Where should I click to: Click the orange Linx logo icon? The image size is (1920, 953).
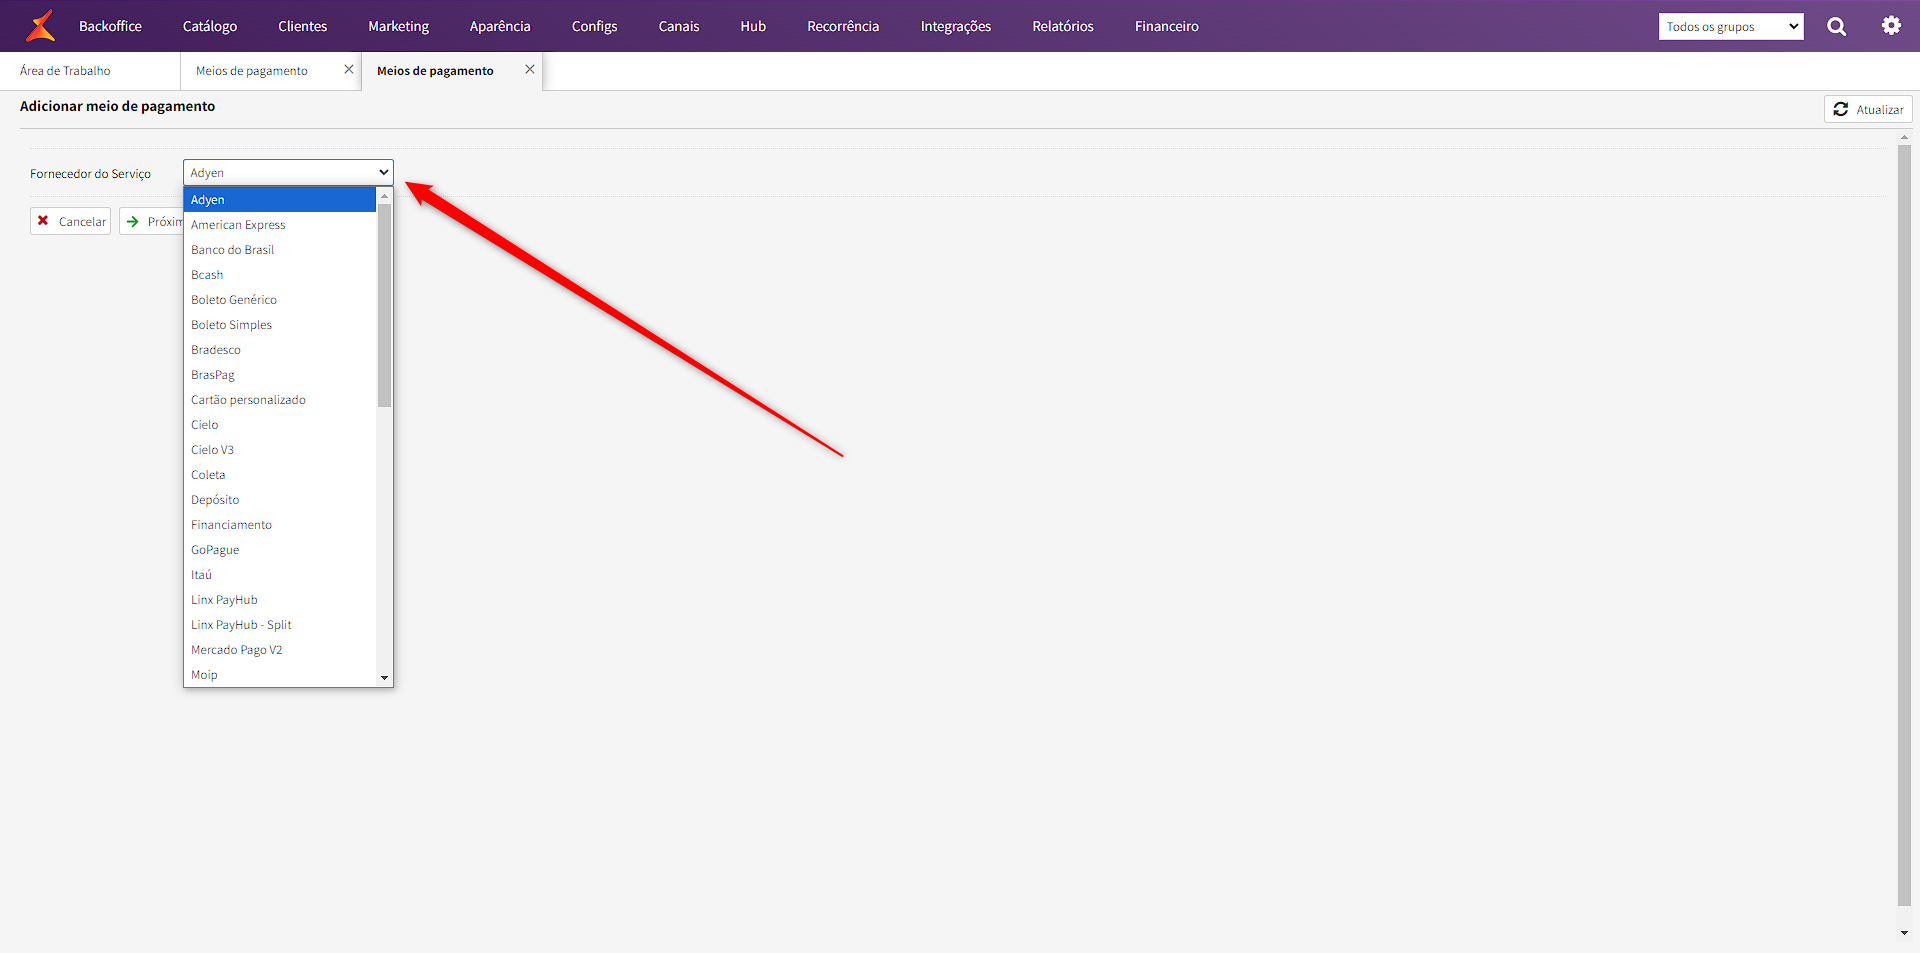point(40,26)
